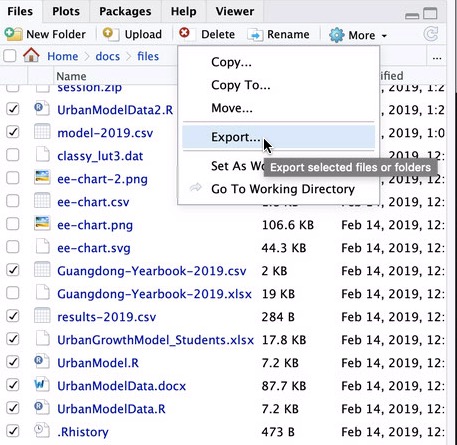
Task: Open the More gear dropdown
Action: tap(358, 35)
